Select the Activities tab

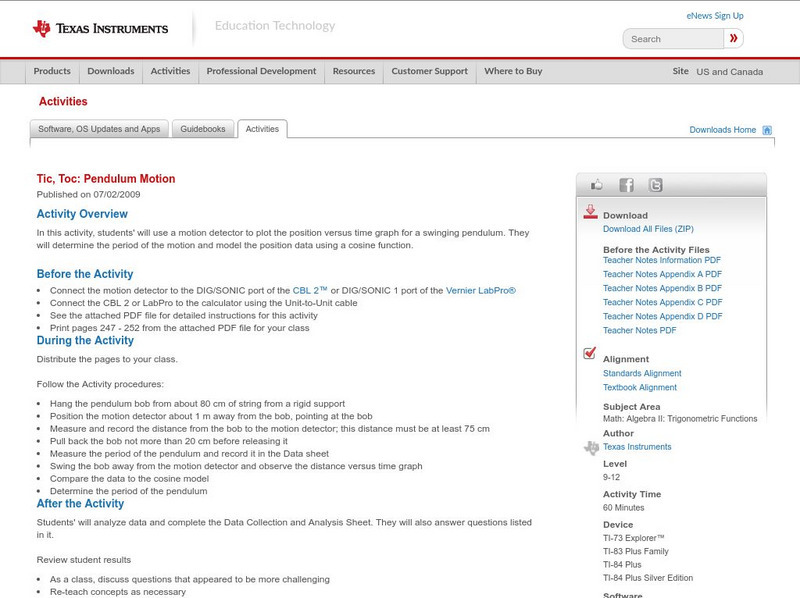click(x=262, y=129)
